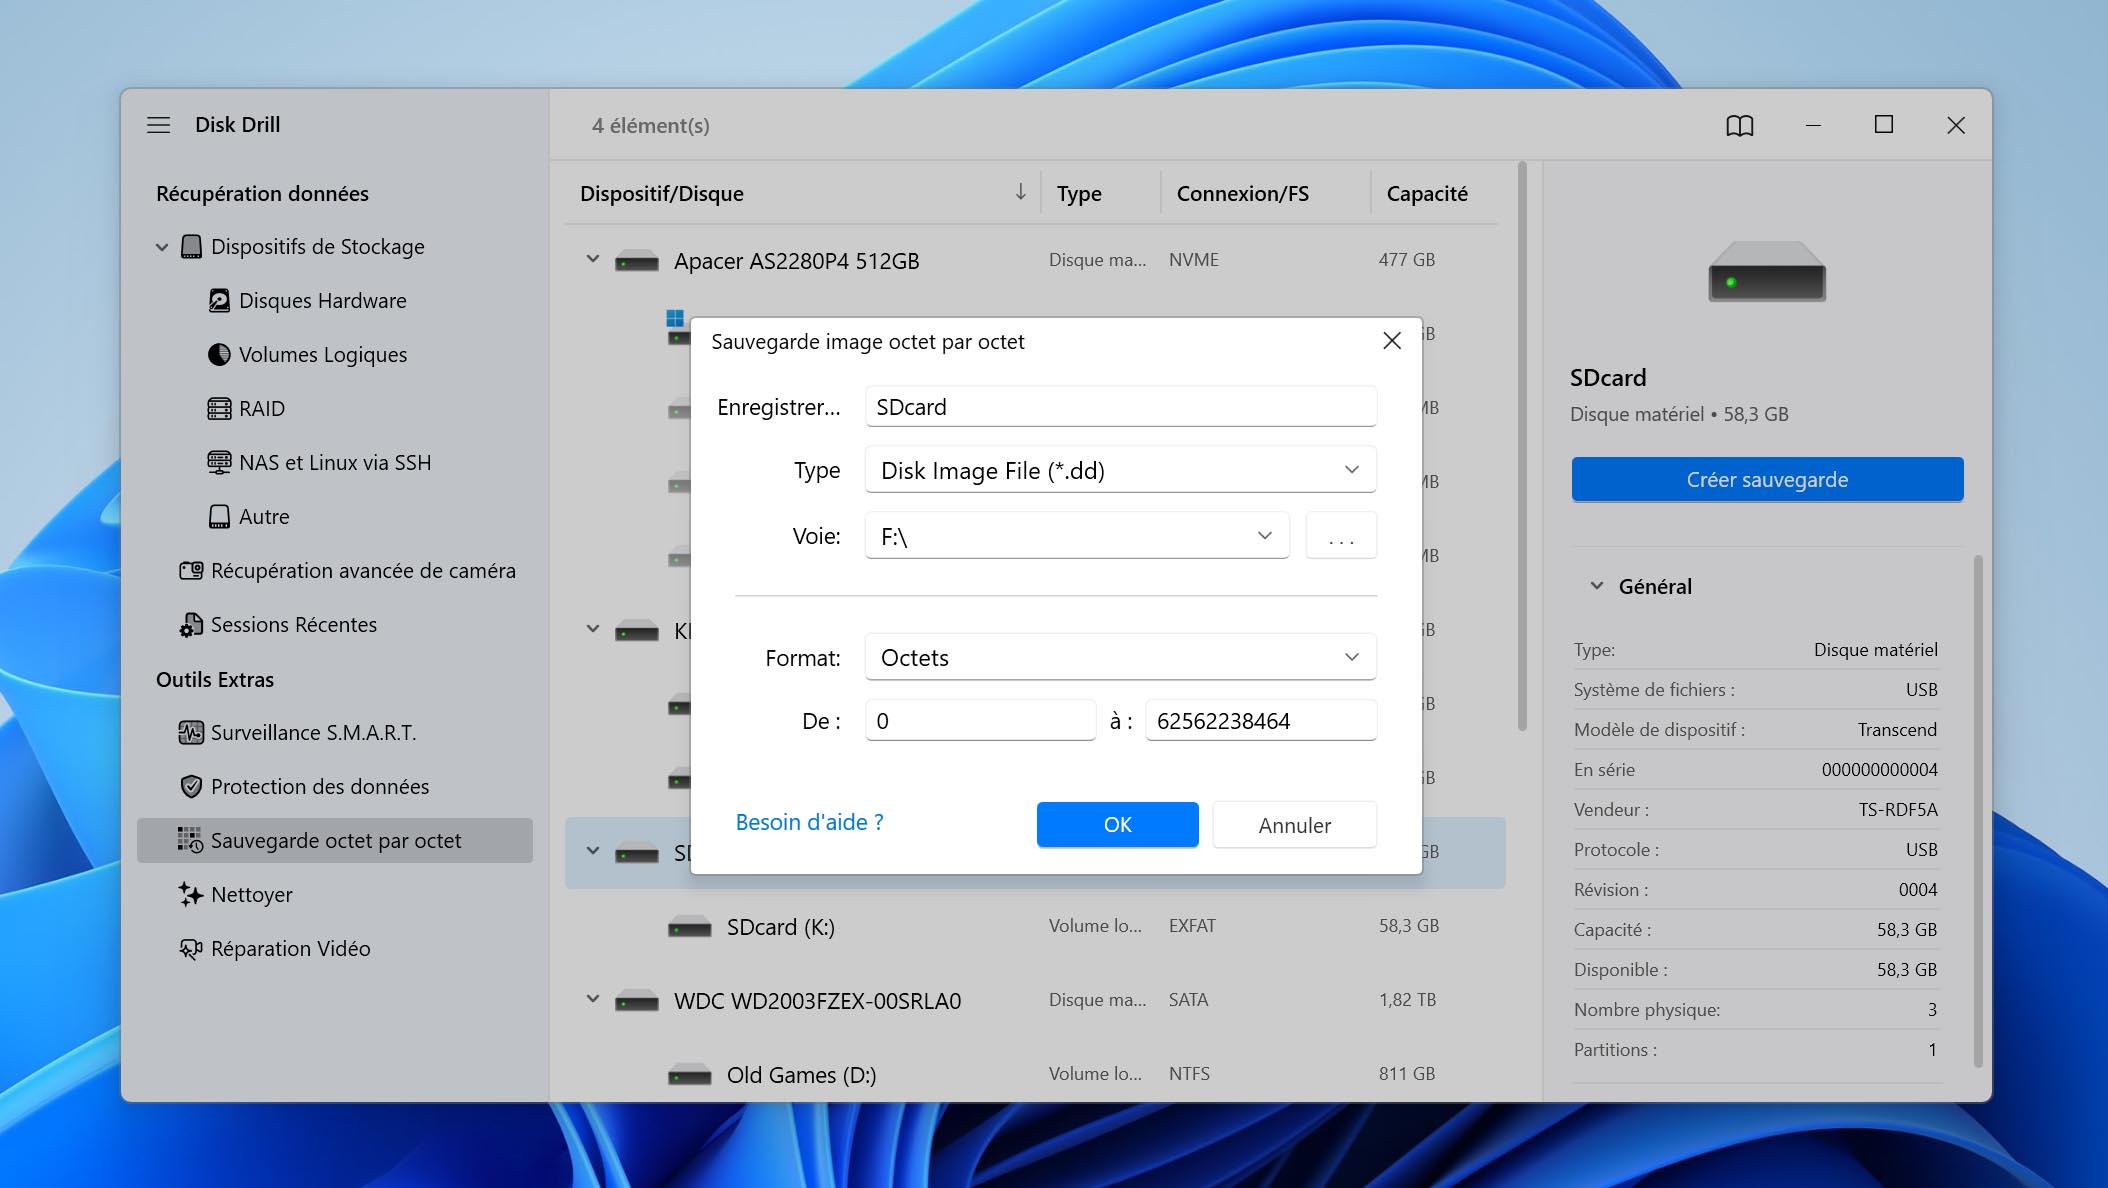Image resolution: width=2108 pixels, height=1188 pixels.
Task: Click the Old Games (D:) volume icon
Action: 690,1076
